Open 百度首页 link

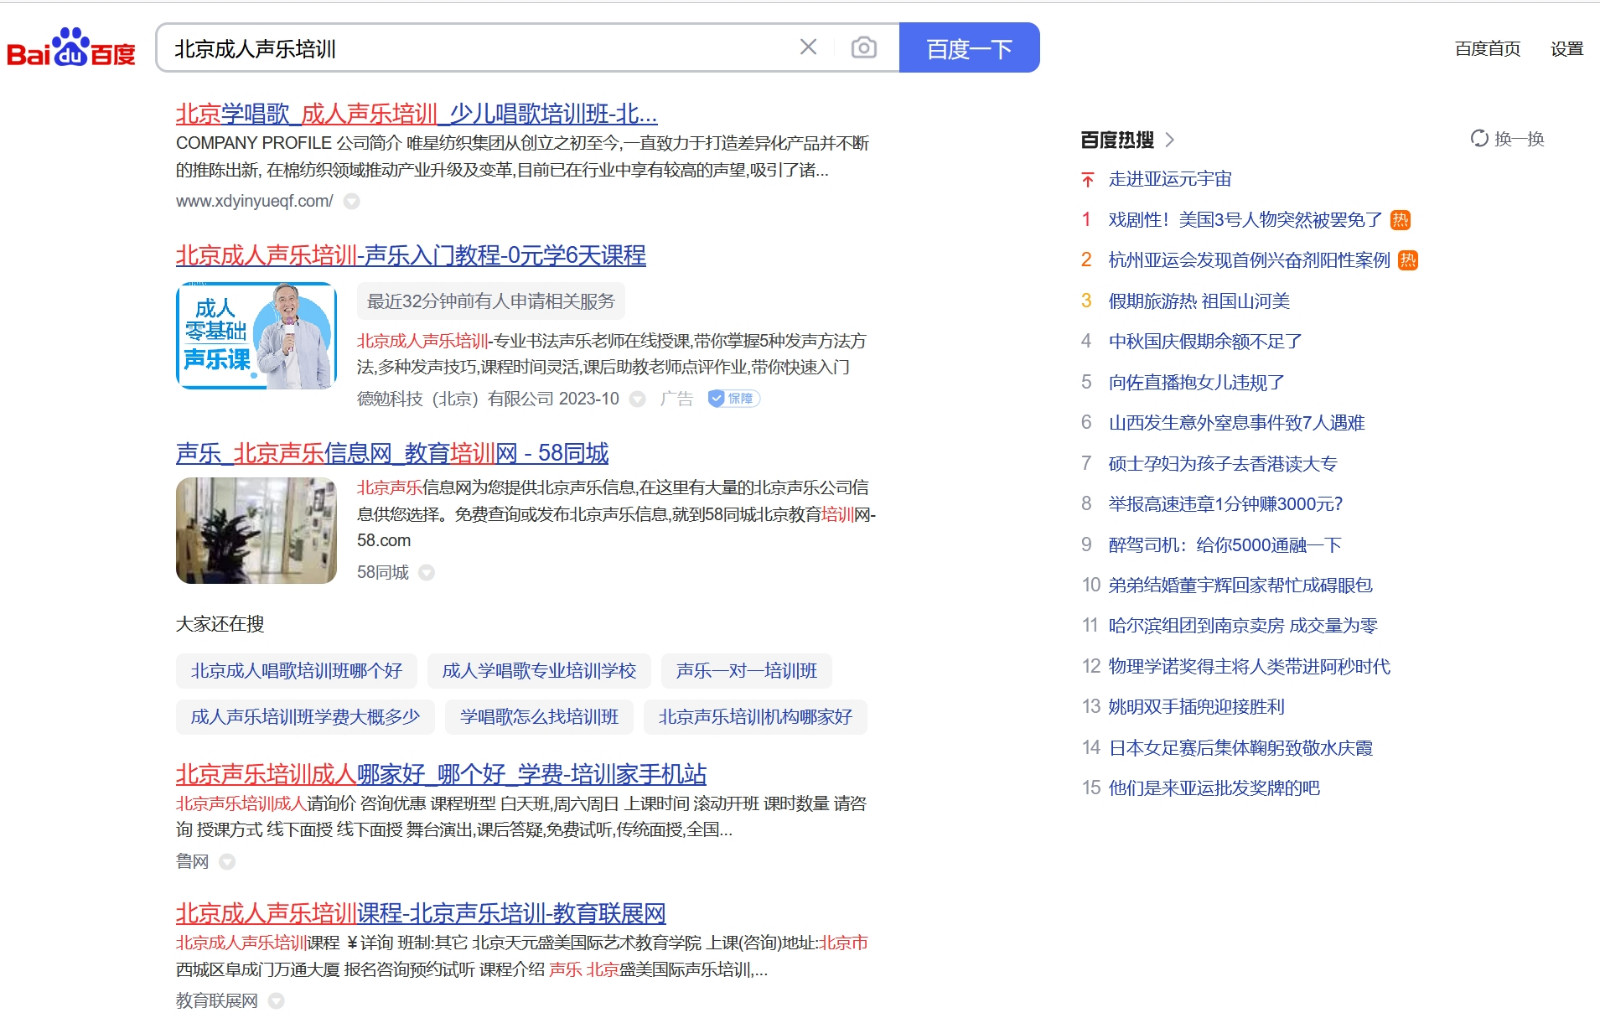pos(1487,49)
